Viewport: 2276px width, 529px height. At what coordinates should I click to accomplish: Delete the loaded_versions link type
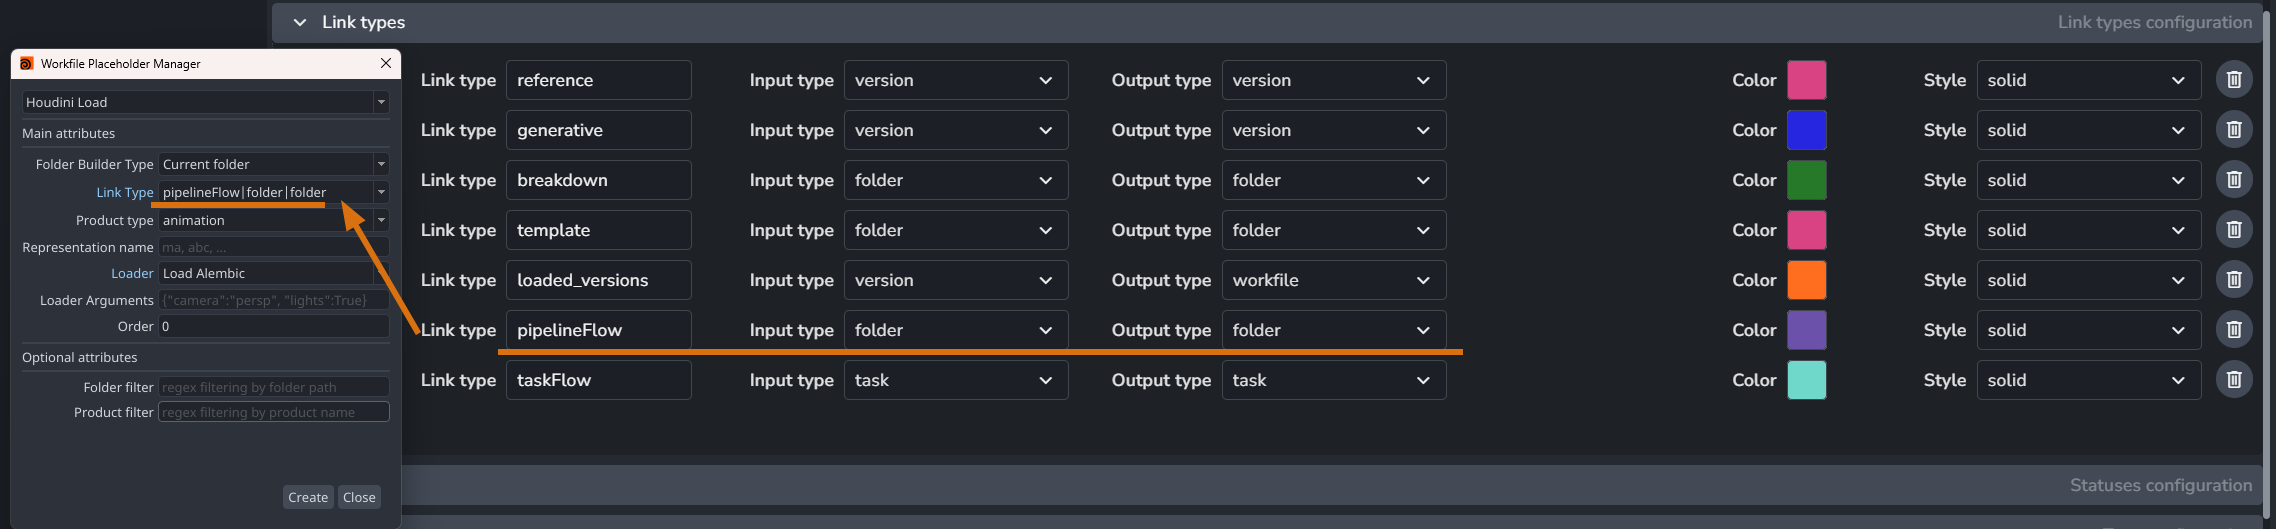(2234, 280)
